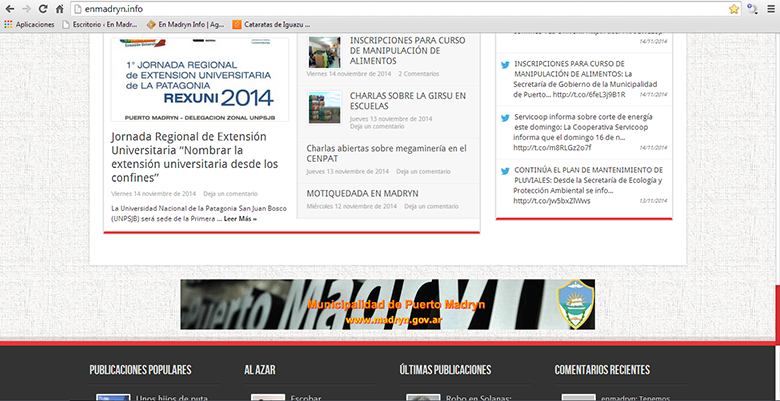Open the Aplicaciones apps shortcut
The height and width of the screenshot is (401, 780).
click(x=28, y=24)
